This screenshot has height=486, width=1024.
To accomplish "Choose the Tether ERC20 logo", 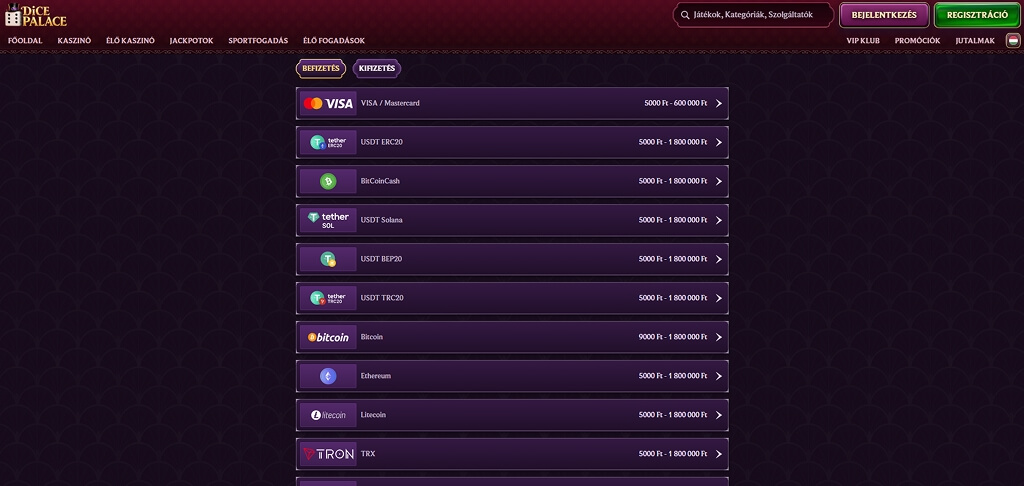I will pos(328,142).
